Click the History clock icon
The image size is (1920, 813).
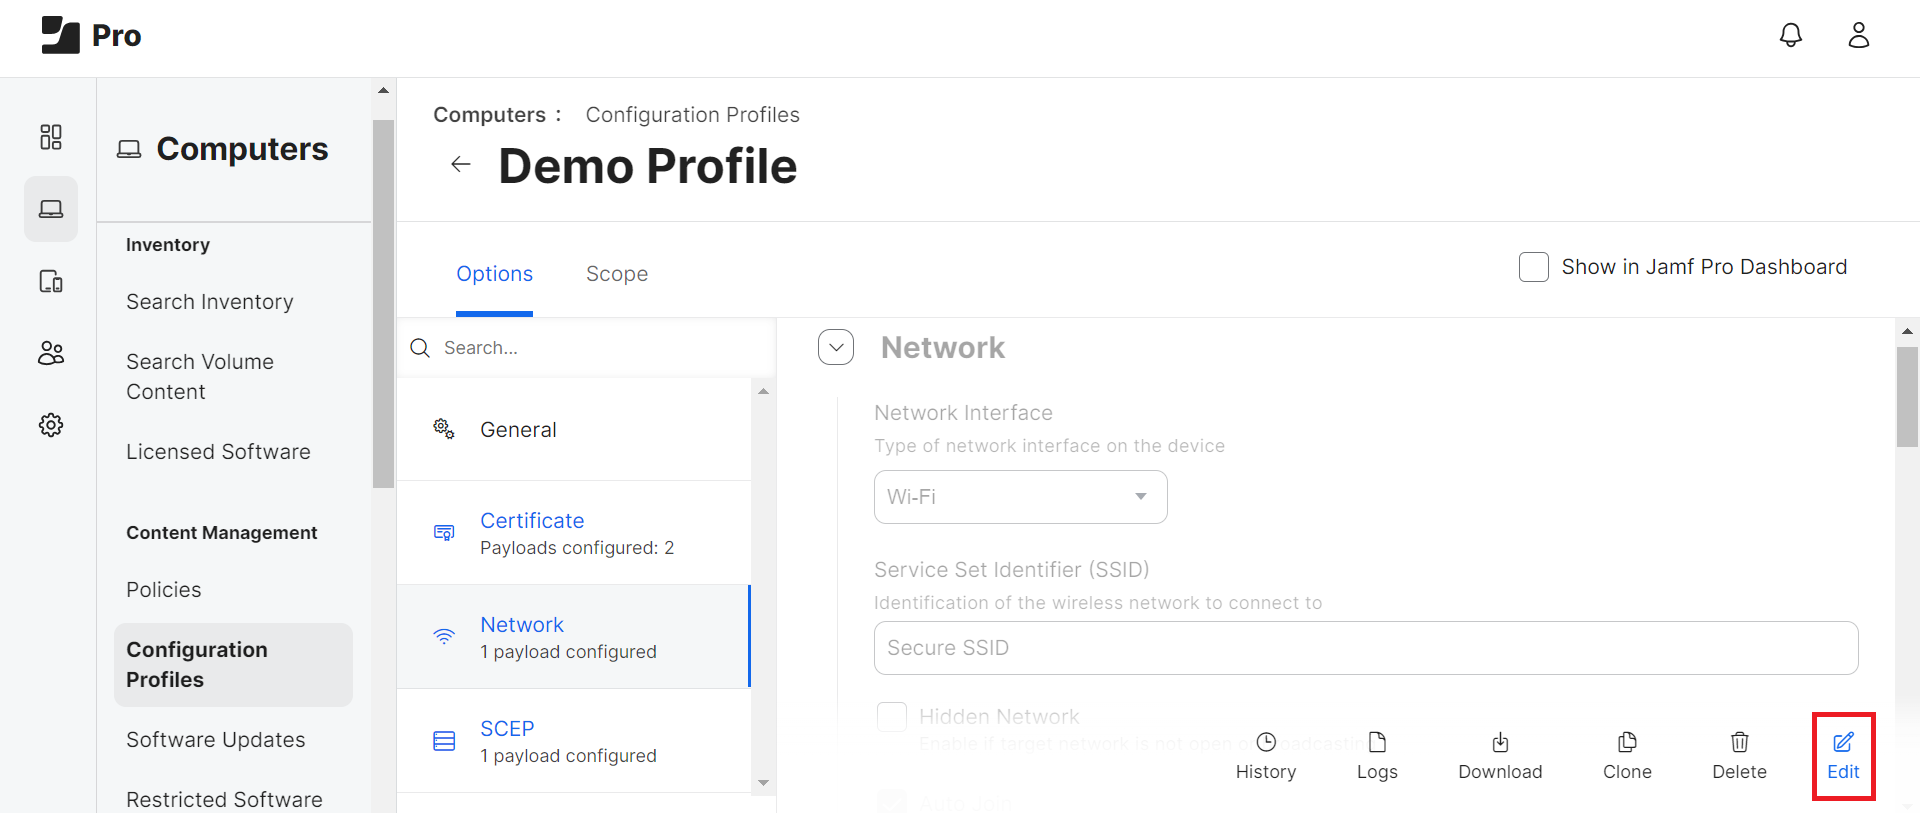1266,742
